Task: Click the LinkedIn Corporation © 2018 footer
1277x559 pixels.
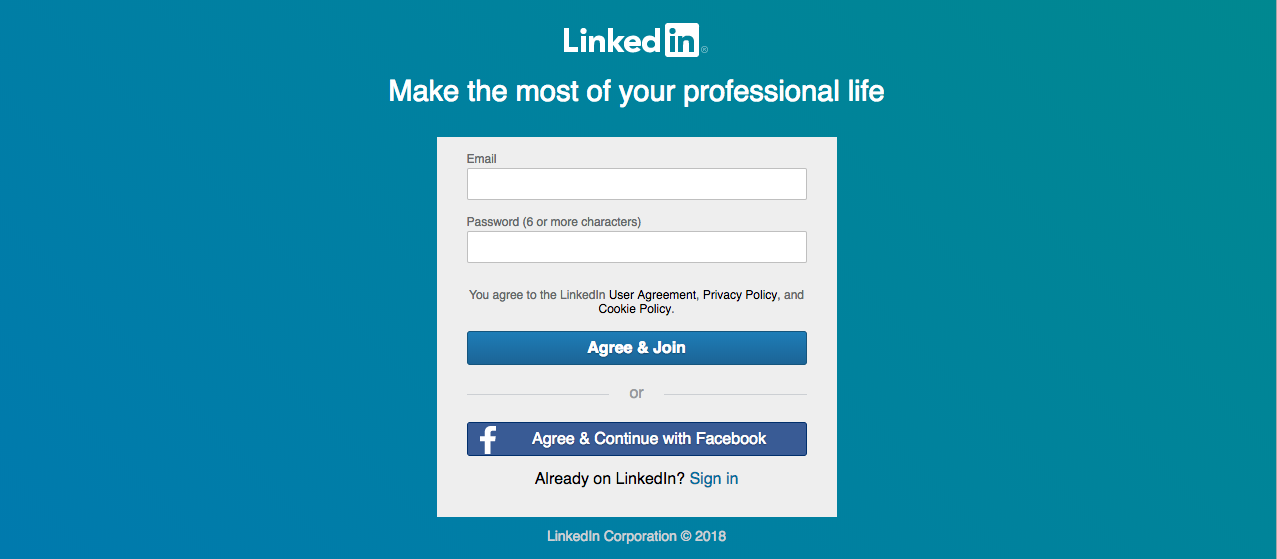Action: click(x=636, y=536)
